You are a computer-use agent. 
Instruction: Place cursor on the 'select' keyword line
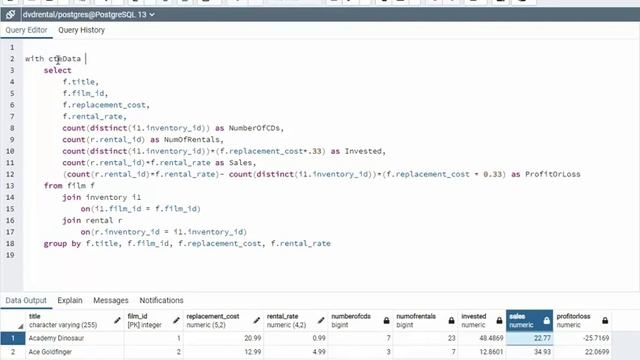58,70
